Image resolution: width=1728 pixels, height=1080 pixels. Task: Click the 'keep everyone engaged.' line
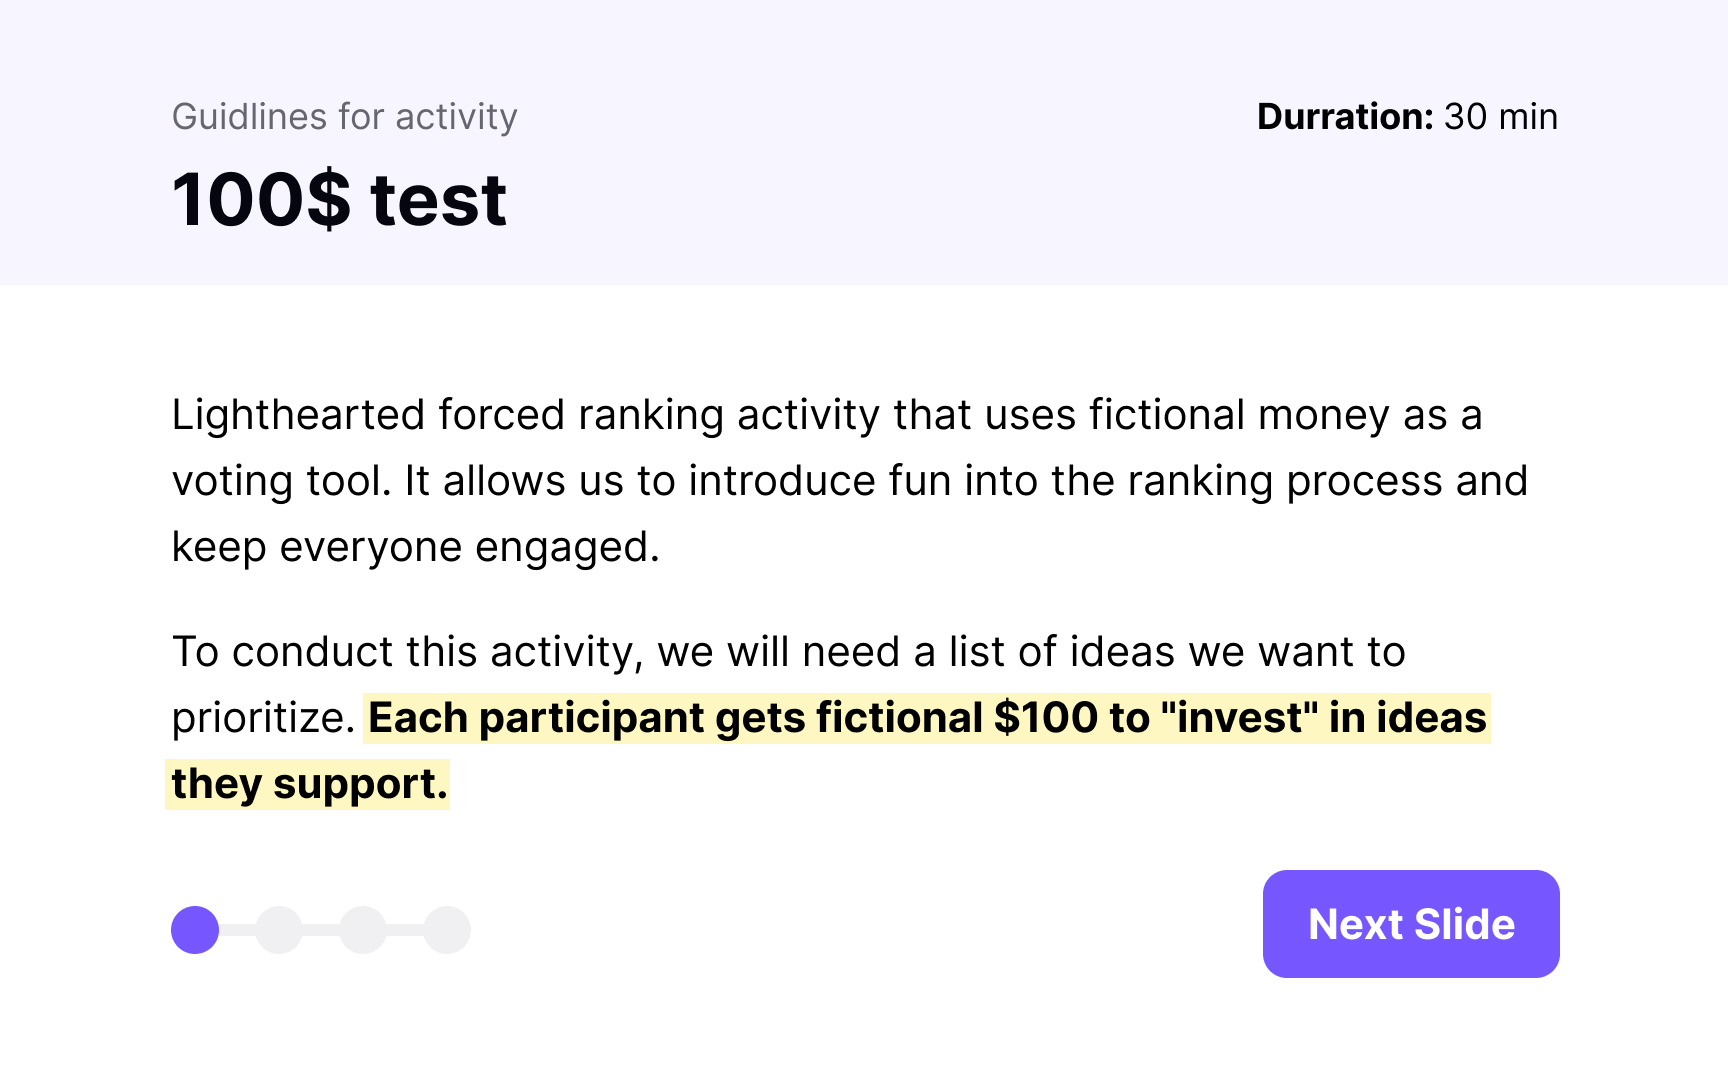point(416,548)
